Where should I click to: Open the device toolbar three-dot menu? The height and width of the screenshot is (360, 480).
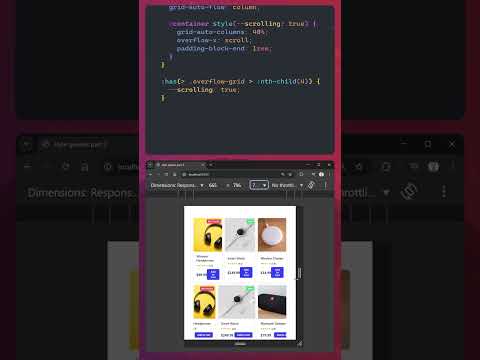point(325,185)
